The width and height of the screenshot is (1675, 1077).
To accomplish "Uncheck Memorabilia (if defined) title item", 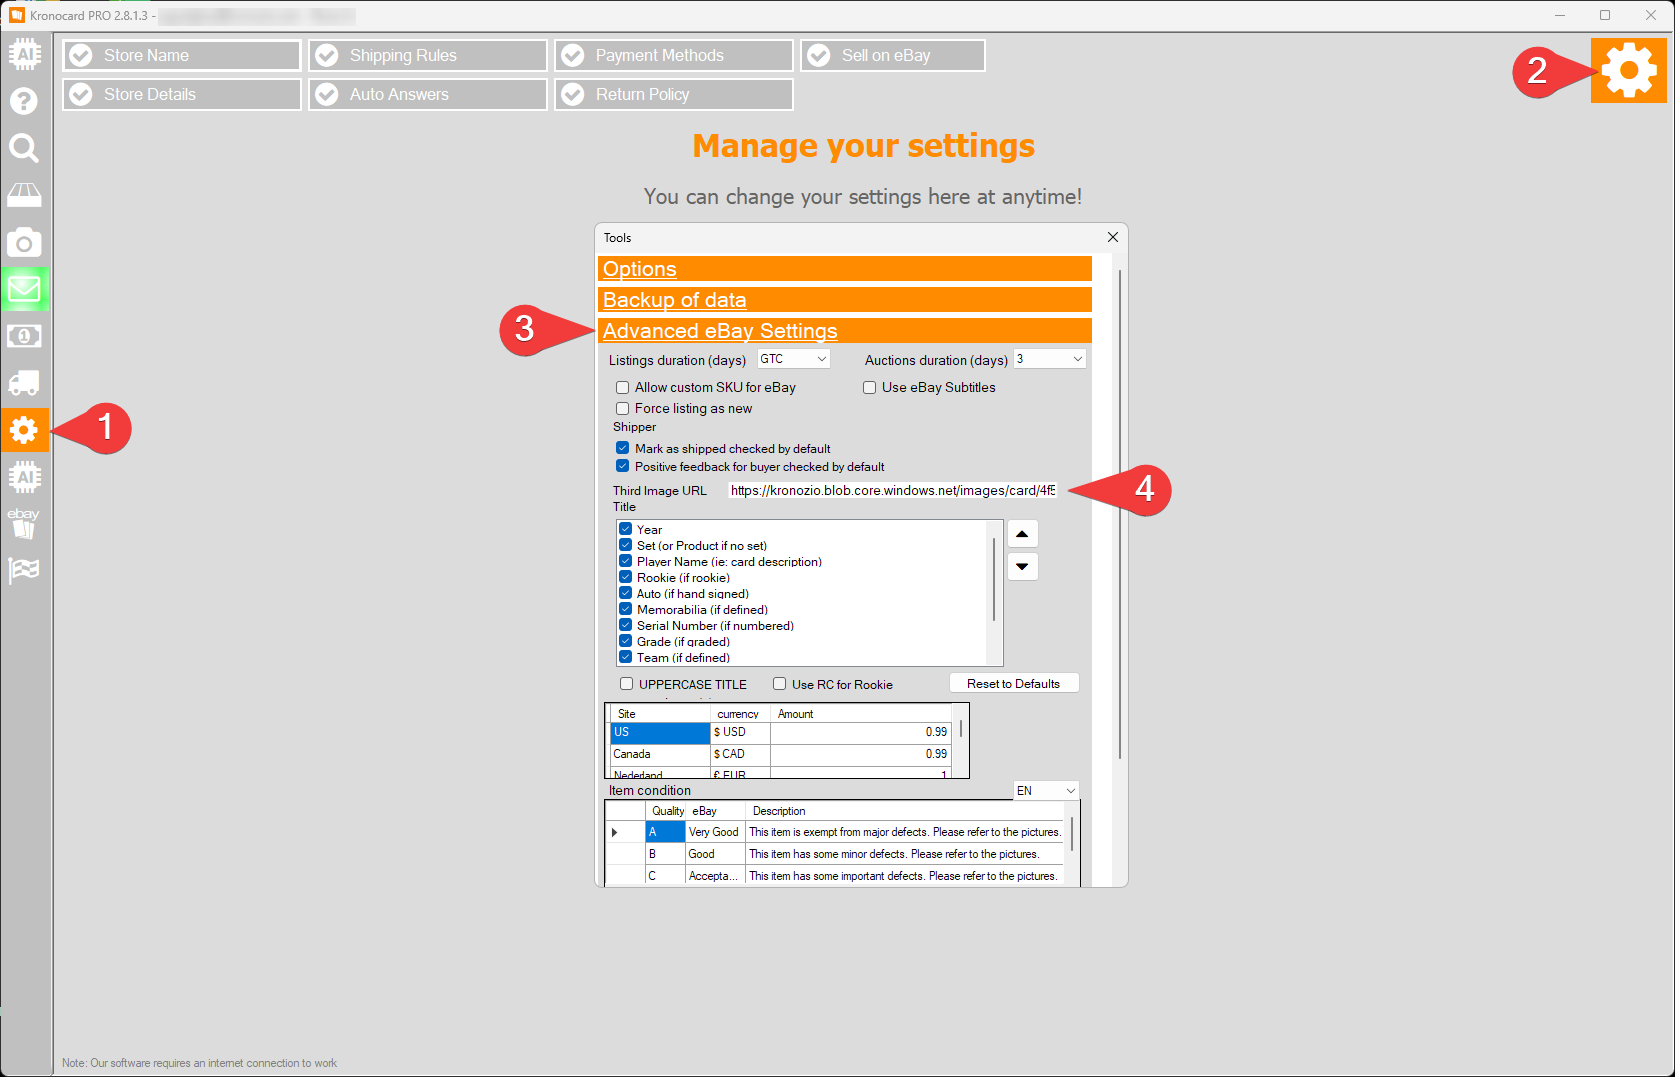I will (x=625, y=609).
